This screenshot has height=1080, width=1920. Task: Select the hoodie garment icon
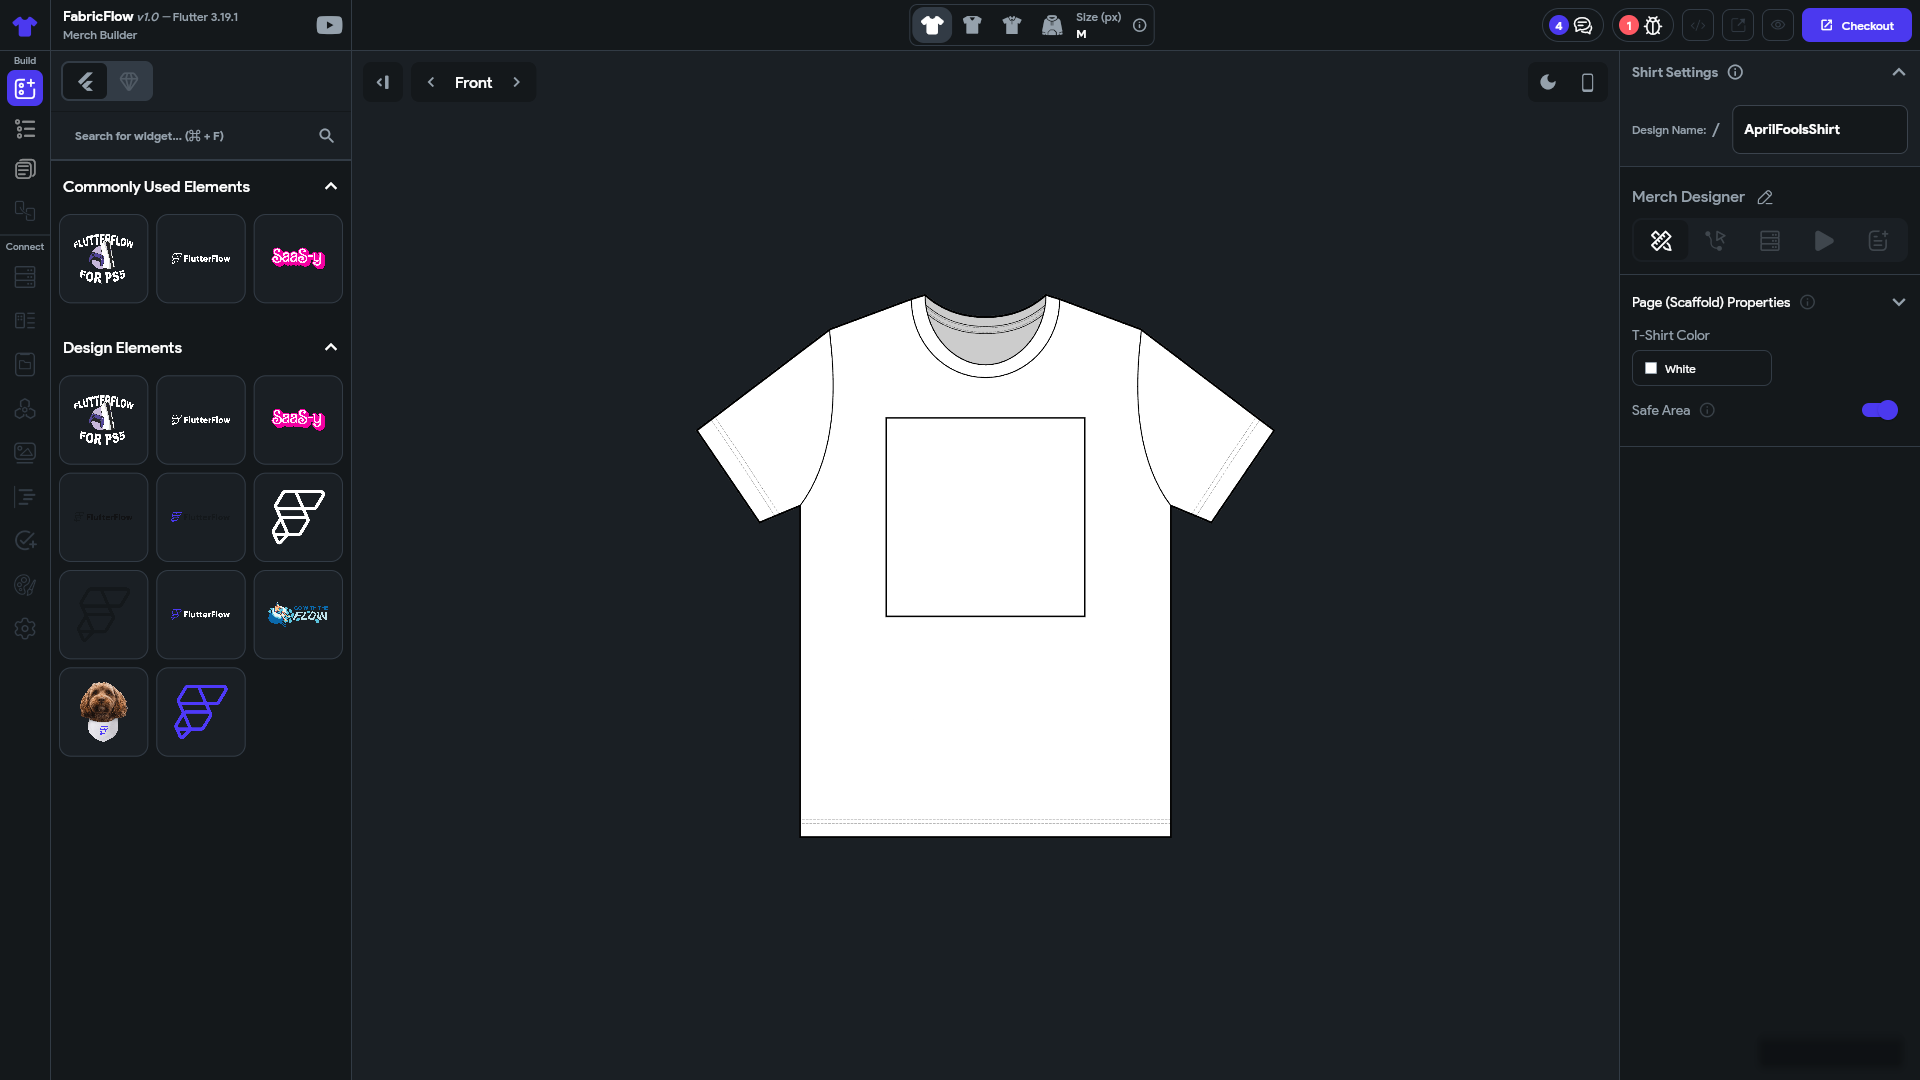[x=1052, y=25]
